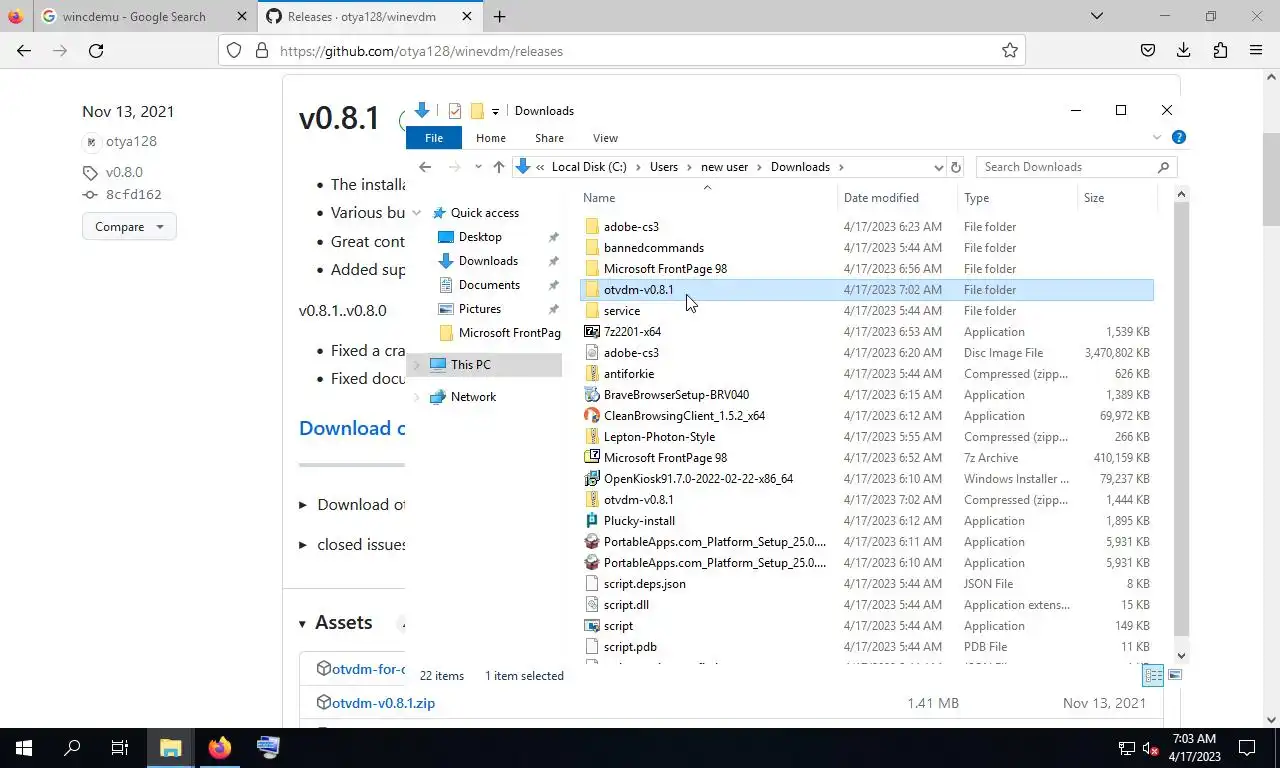Viewport: 1280px width, 768px height.
Task: Open the Customize Quick Access Toolbar dropdown
Action: tap(495, 111)
